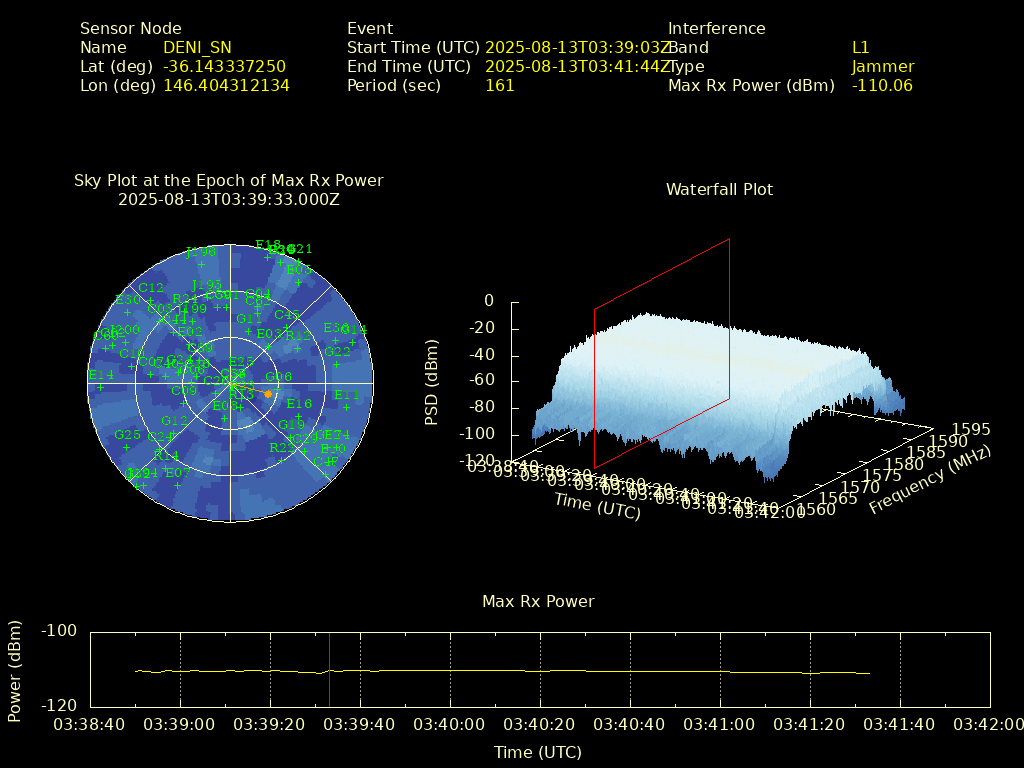Click the 03:40:00 tick on power time axis
Screen dimensions: 1024x768
pyautogui.click(x=450, y=724)
